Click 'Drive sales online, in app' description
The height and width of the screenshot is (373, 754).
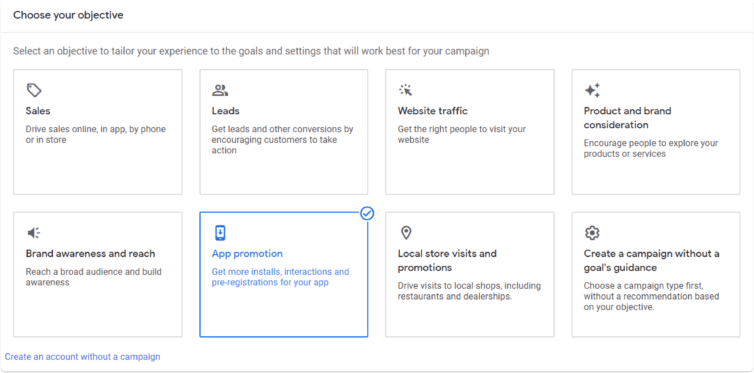(x=95, y=135)
